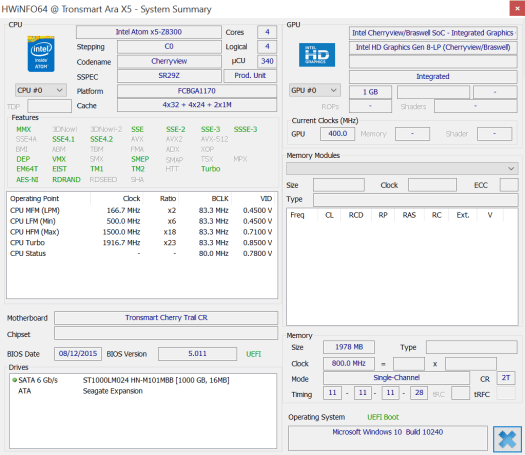Select the CPU LFM (Min) row

[142, 221]
